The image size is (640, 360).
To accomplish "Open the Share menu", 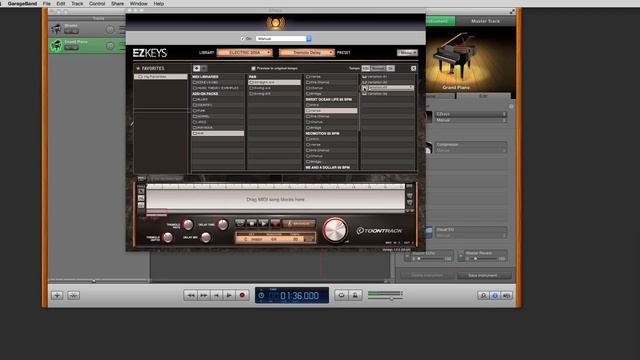I will coord(117,3).
